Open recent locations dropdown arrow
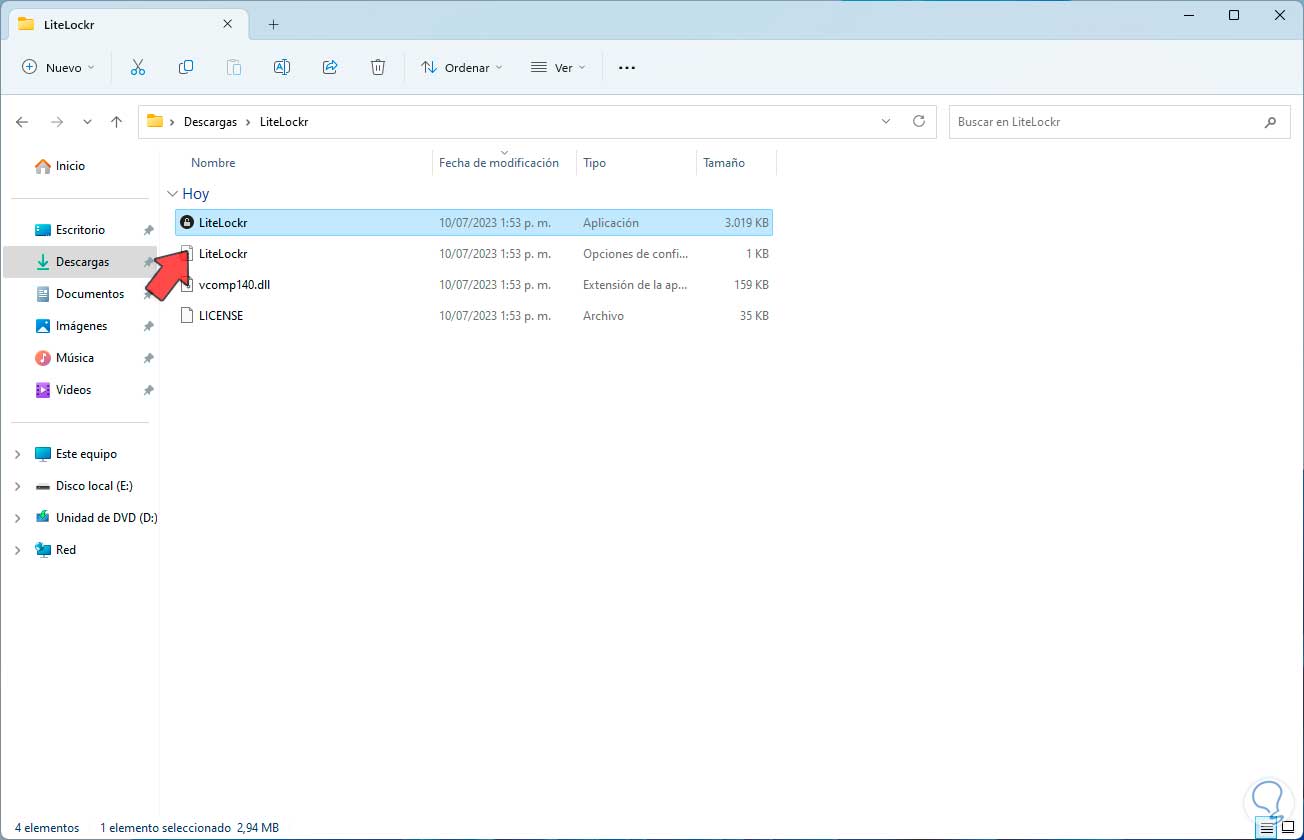This screenshot has width=1304, height=840. 87,122
